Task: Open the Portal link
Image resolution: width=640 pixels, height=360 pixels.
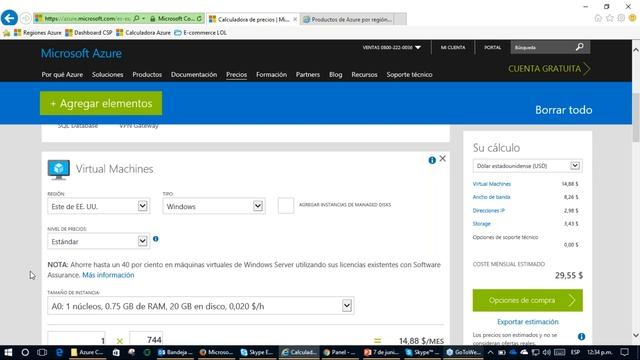Action: (492, 48)
